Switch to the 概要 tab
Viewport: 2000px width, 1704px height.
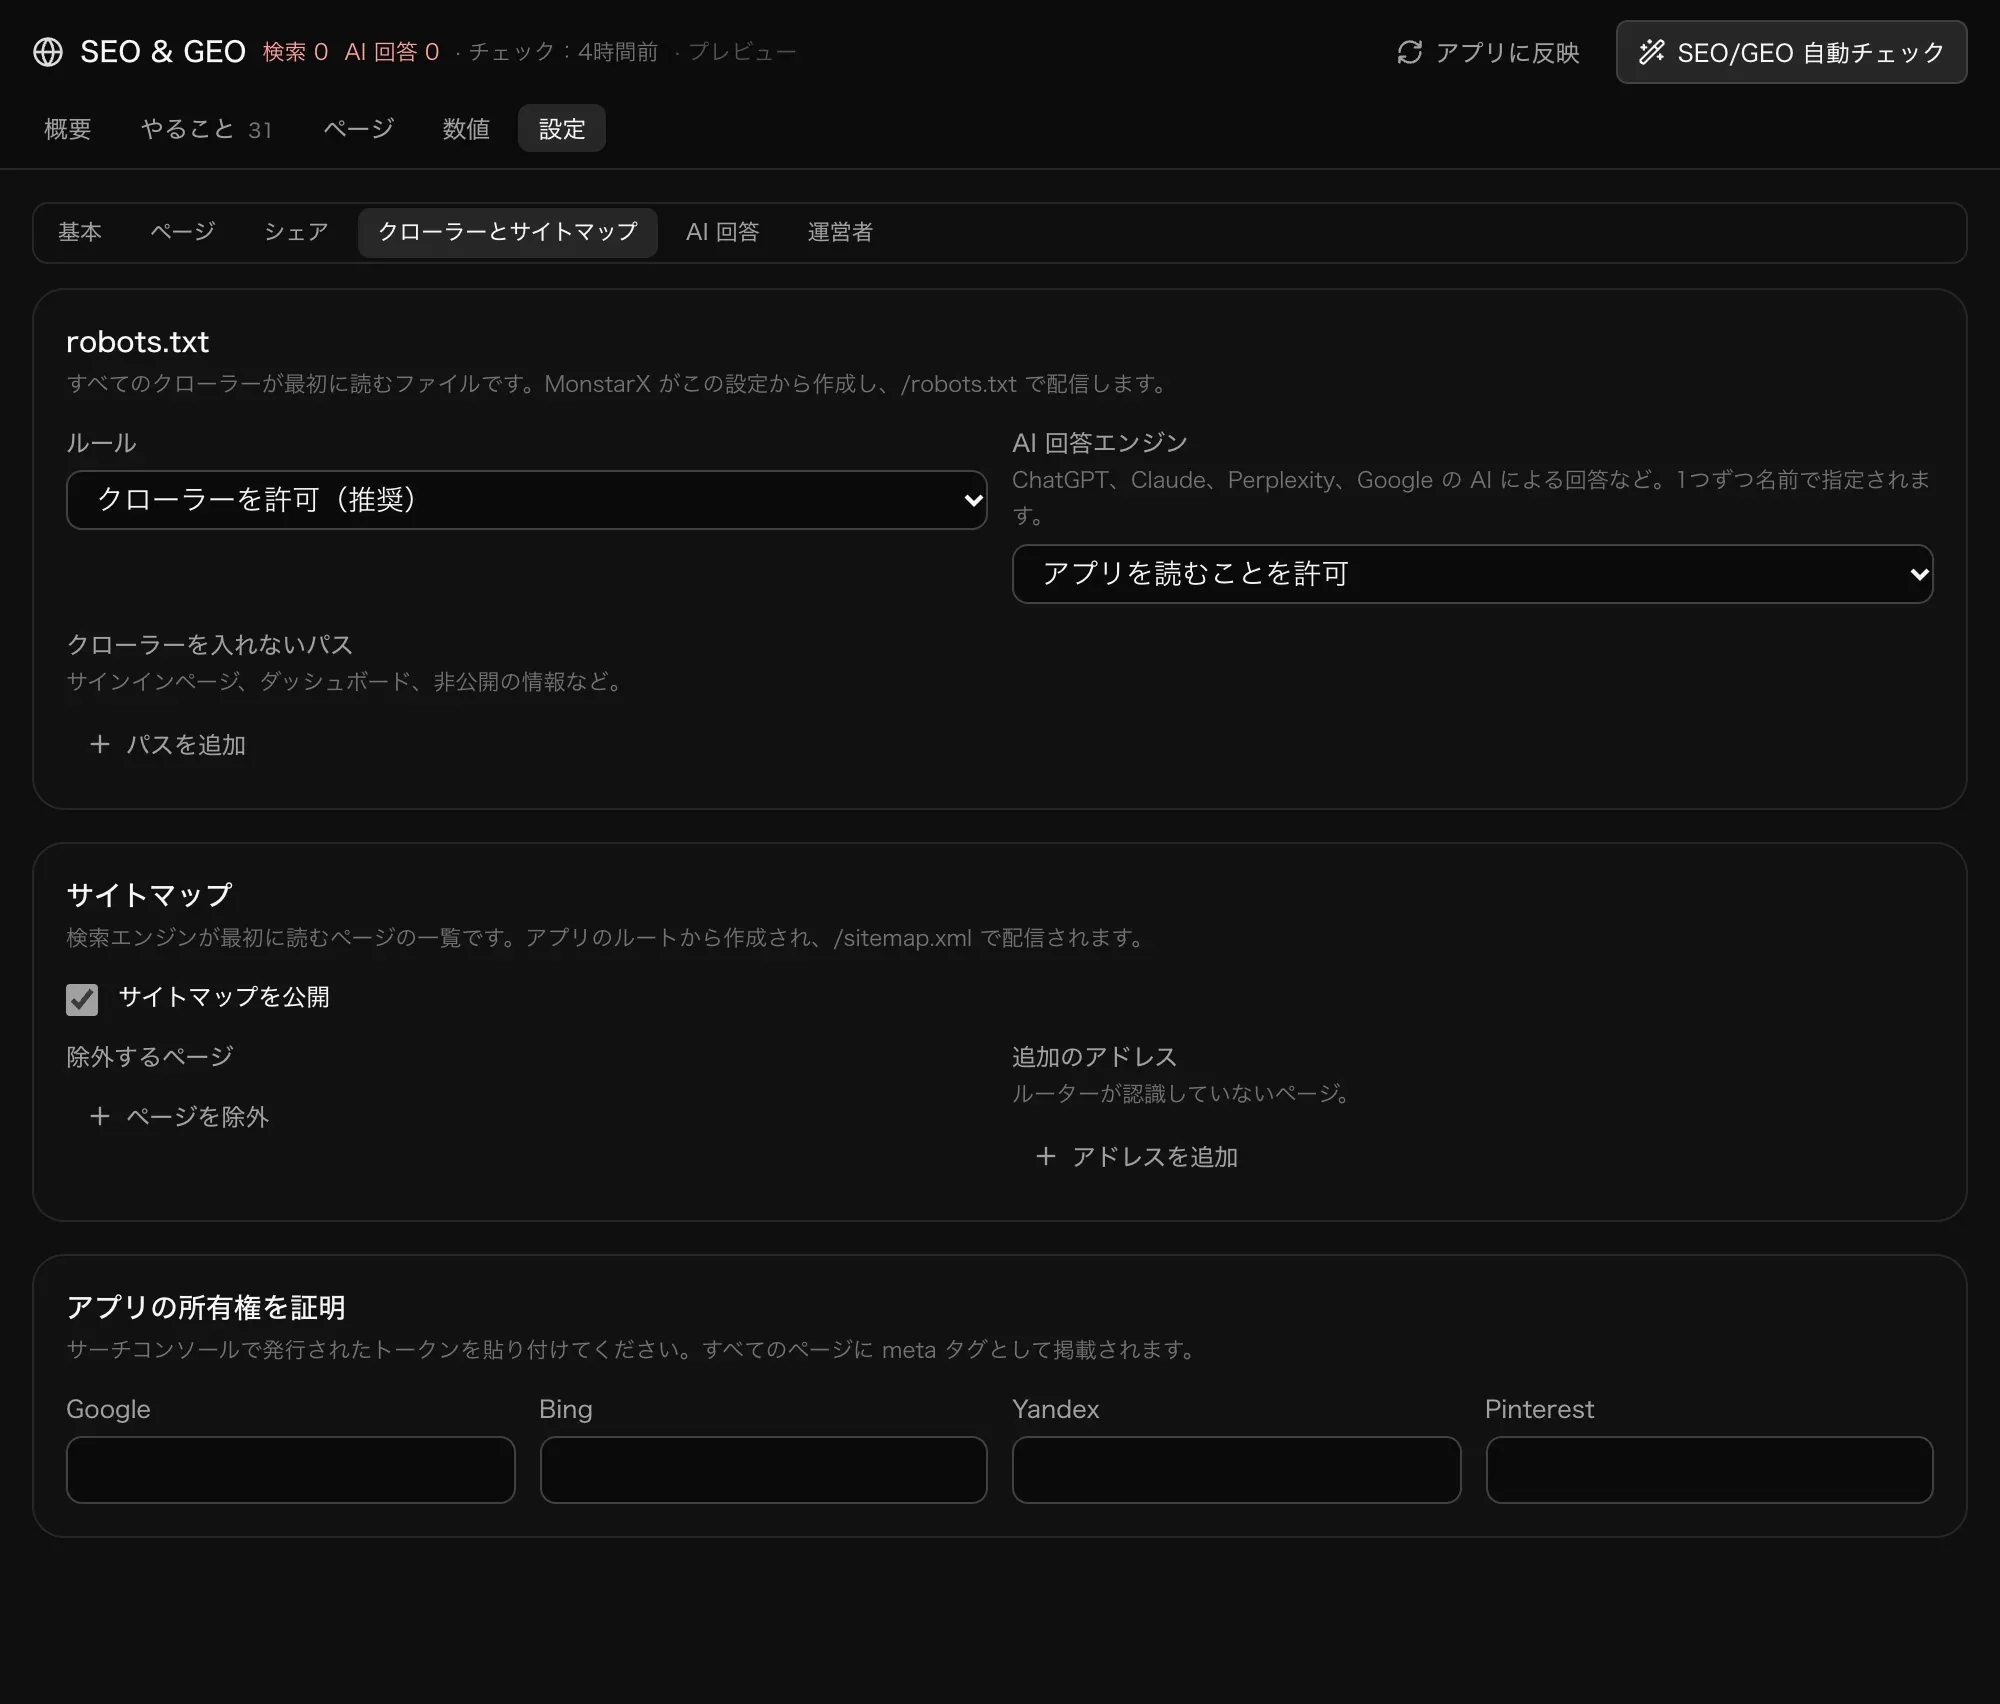(67, 129)
